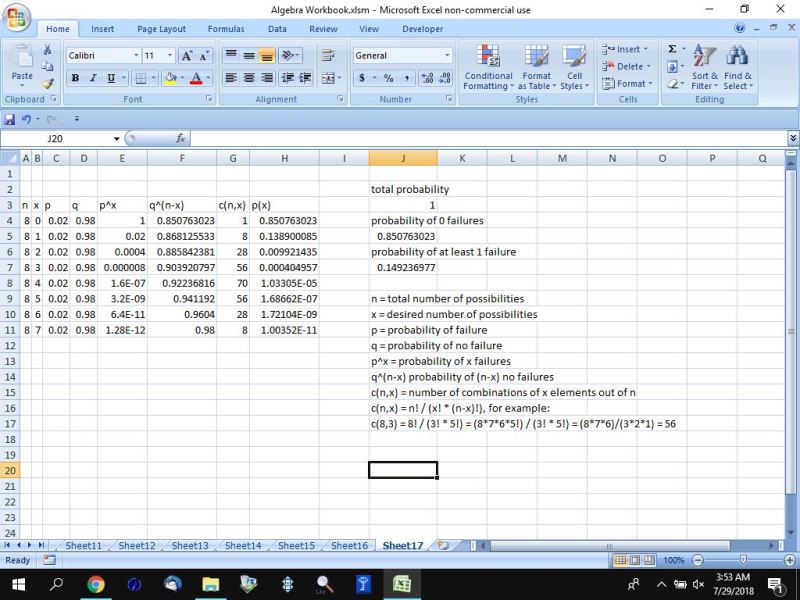Expand Conditional Formatting menu
Viewport: 800px width, 600px height.
tap(488, 67)
